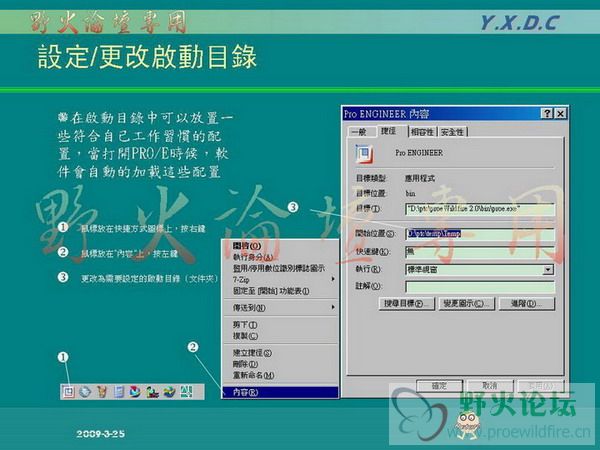Choose 複製(C) from the context menu
Screen dimensions: 600x450
(x=280, y=336)
